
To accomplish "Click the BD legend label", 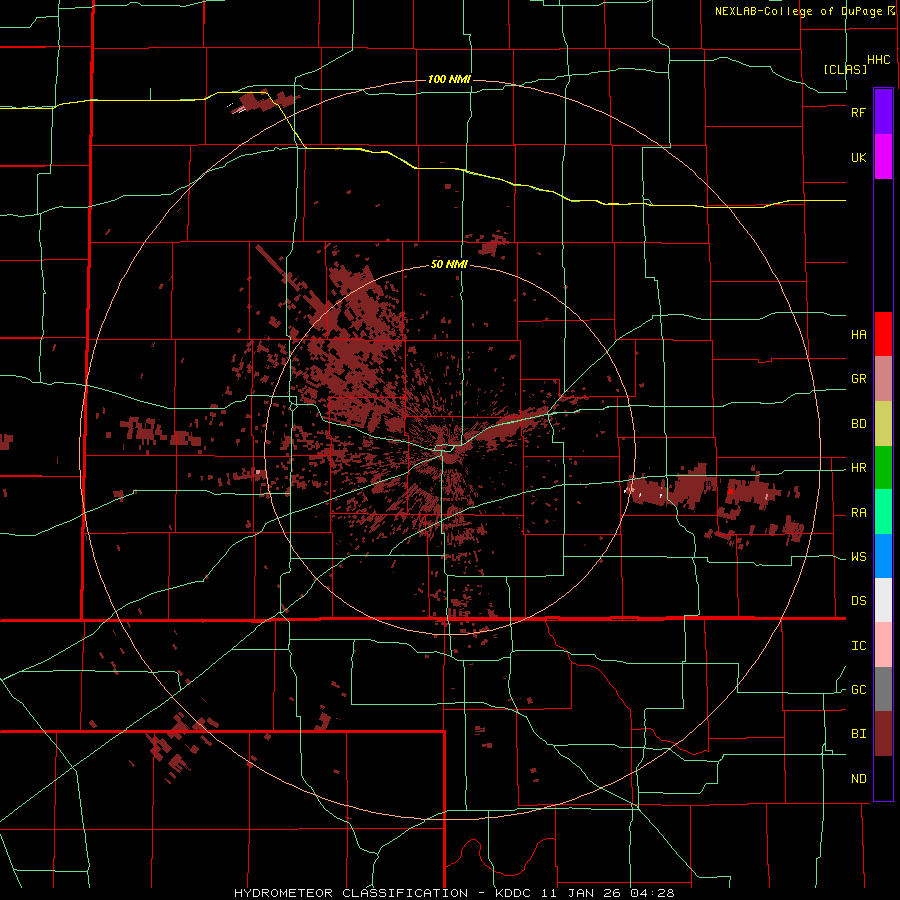I will coord(858,424).
